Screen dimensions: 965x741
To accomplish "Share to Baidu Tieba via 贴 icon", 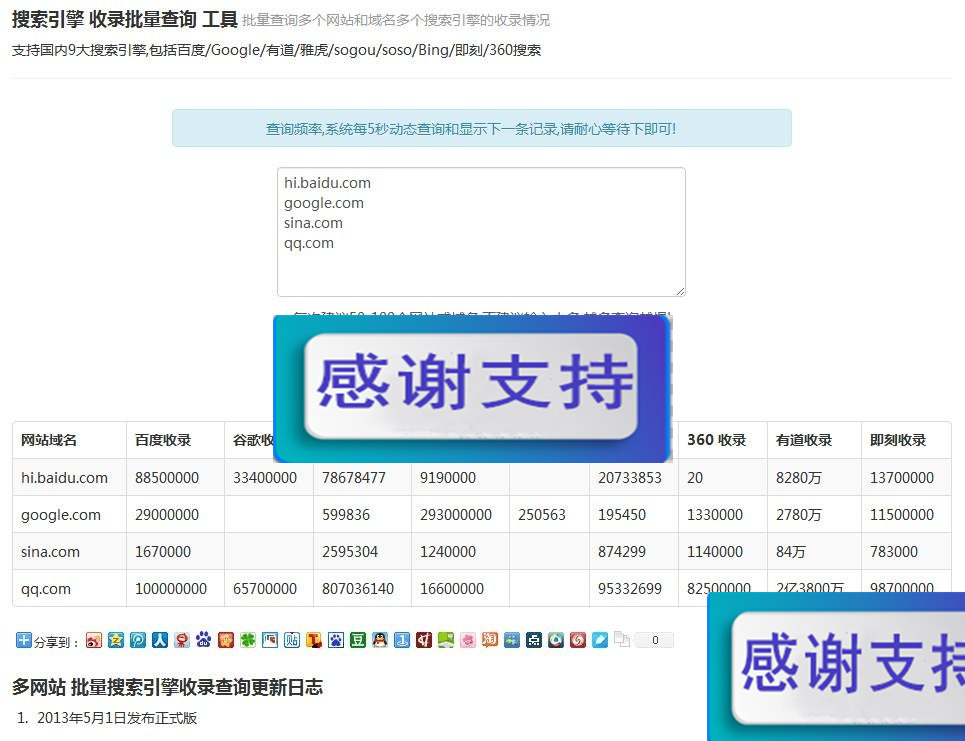I will click(292, 640).
